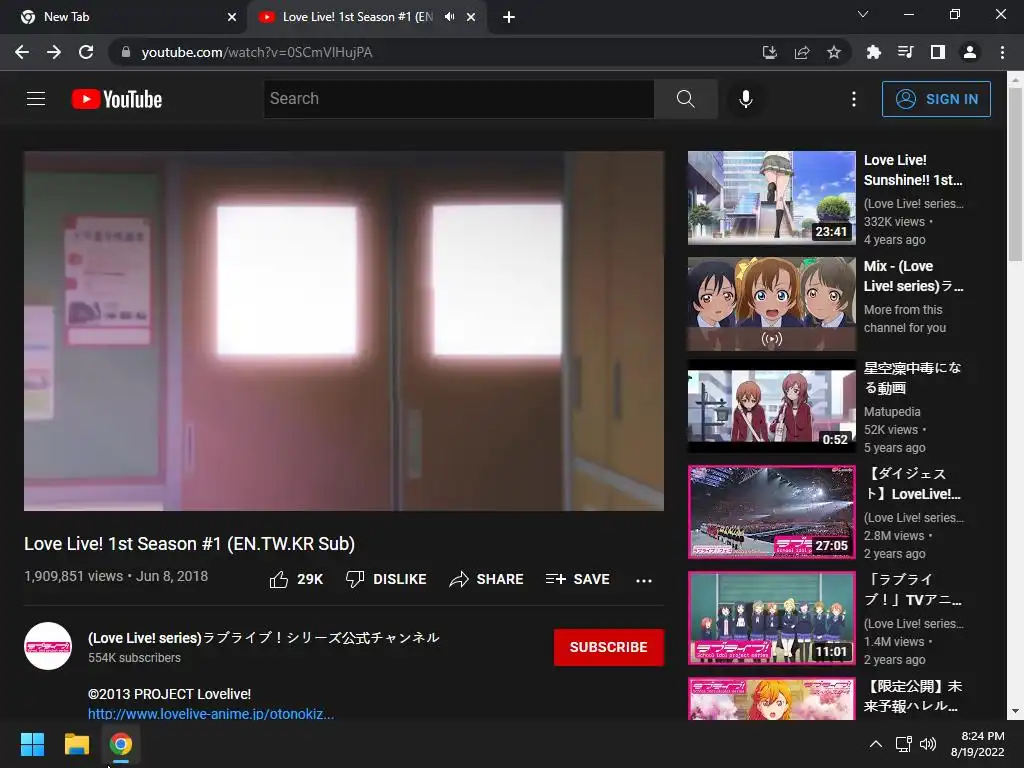Click the search magnifier button
Image resolution: width=1024 pixels, height=768 pixels.
click(685, 99)
